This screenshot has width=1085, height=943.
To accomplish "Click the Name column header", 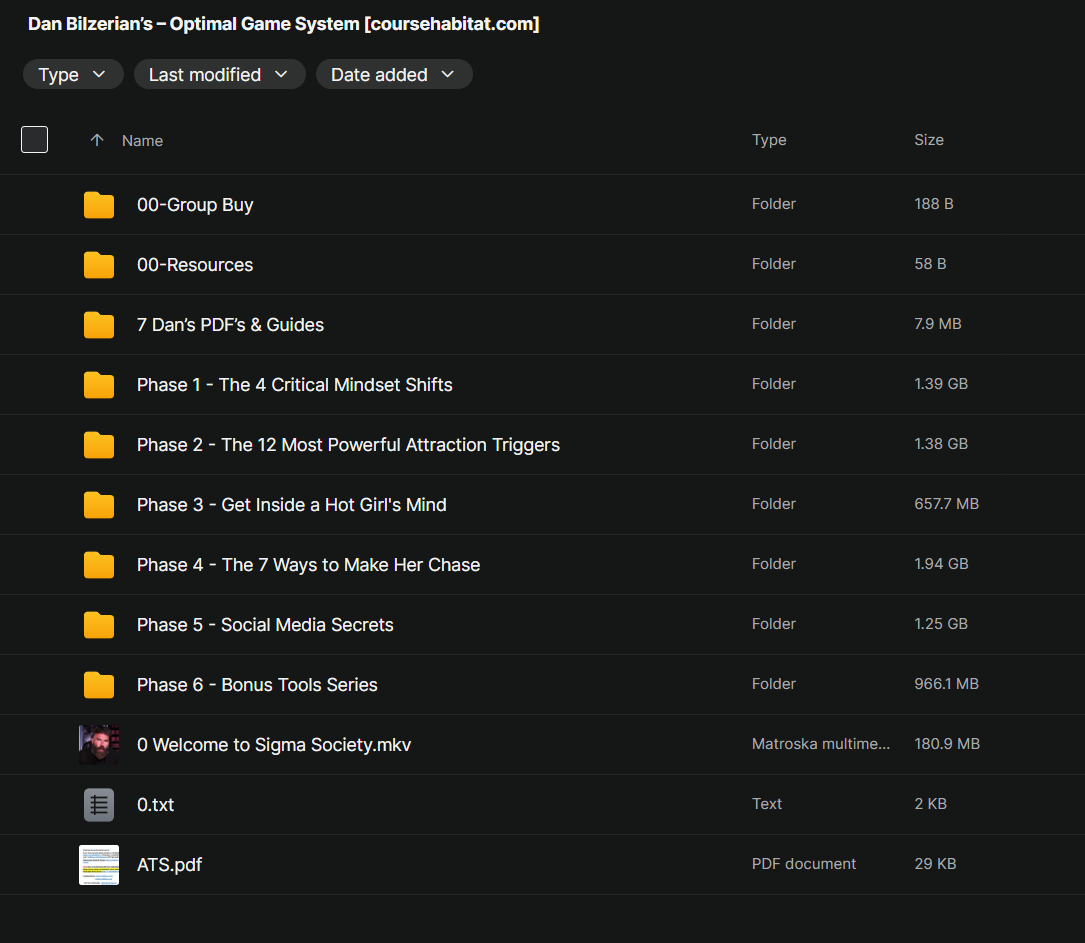I will coord(142,141).
